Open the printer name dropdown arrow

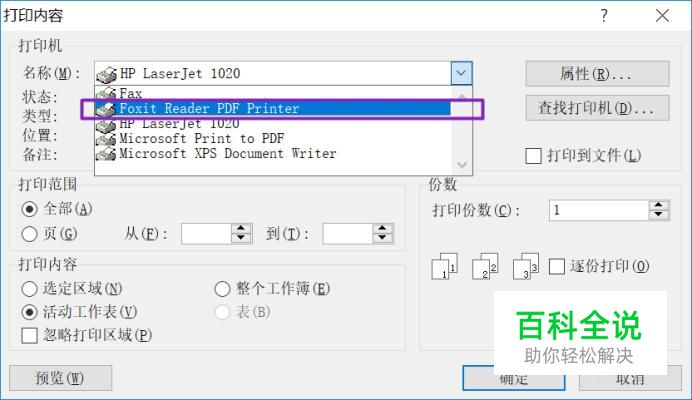(x=461, y=73)
